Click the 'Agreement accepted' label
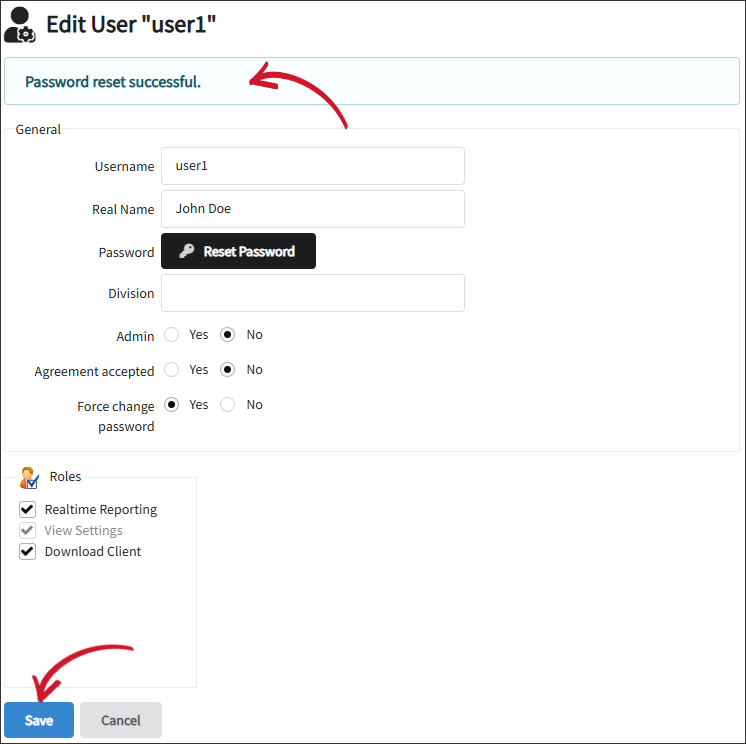The image size is (746, 744). [x=94, y=372]
